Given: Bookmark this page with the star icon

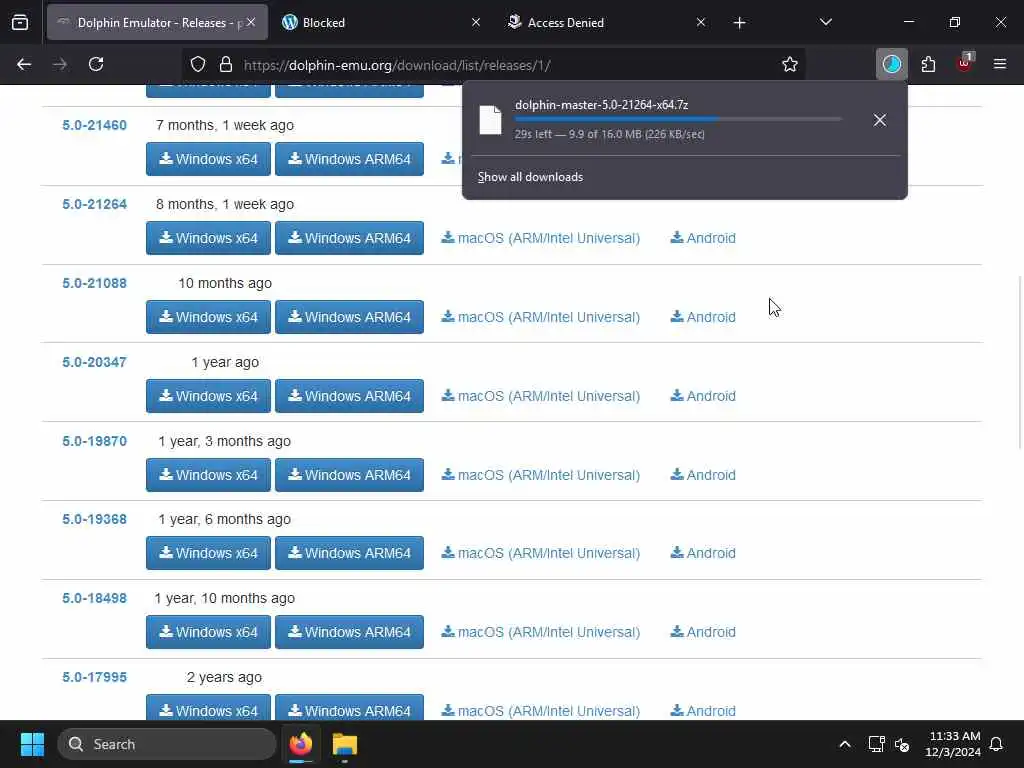Looking at the screenshot, I should pos(790,64).
